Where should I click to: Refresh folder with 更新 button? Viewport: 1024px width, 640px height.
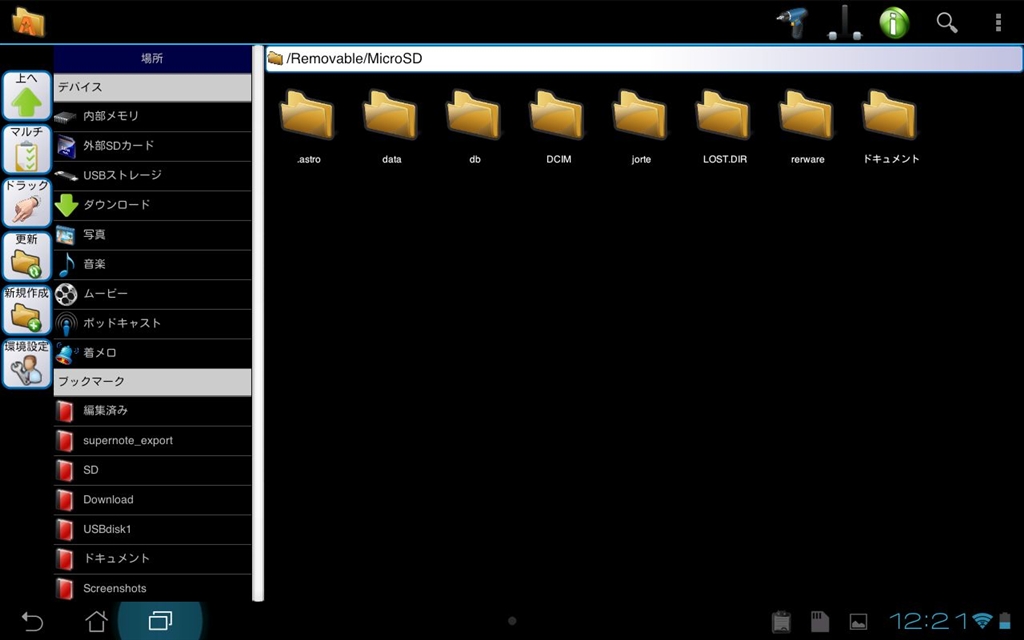point(27,257)
